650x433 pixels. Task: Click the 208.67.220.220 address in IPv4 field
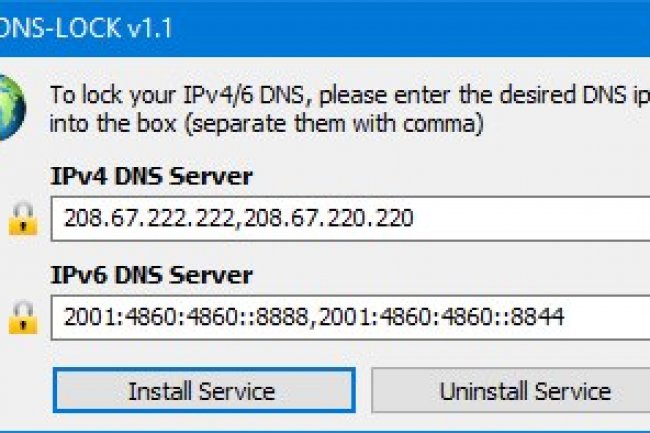[326, 218]
